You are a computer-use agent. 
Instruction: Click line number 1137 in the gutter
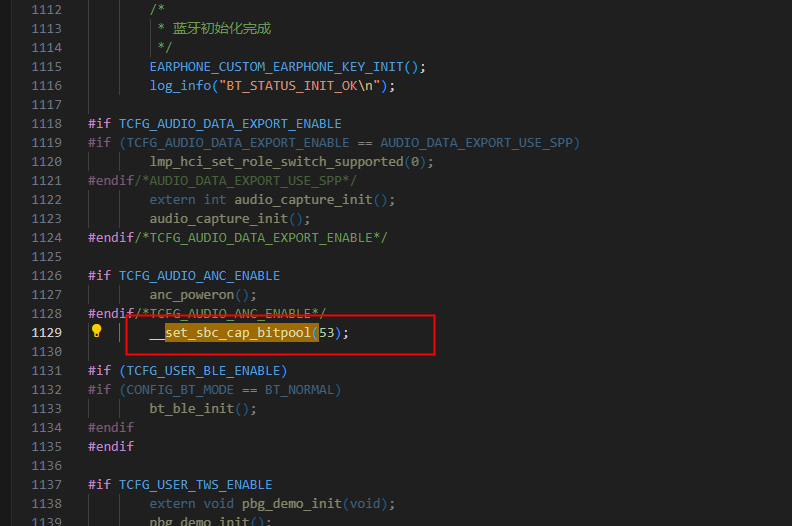tap(46, 485)
